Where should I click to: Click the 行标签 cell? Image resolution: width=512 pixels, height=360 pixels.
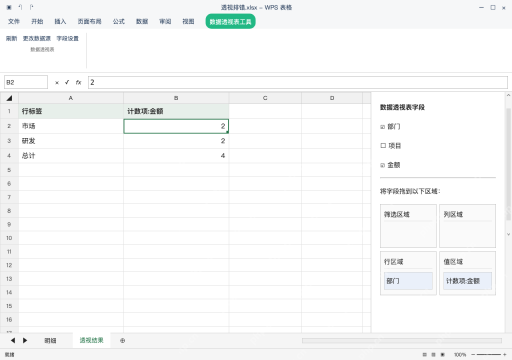[71, 111]
